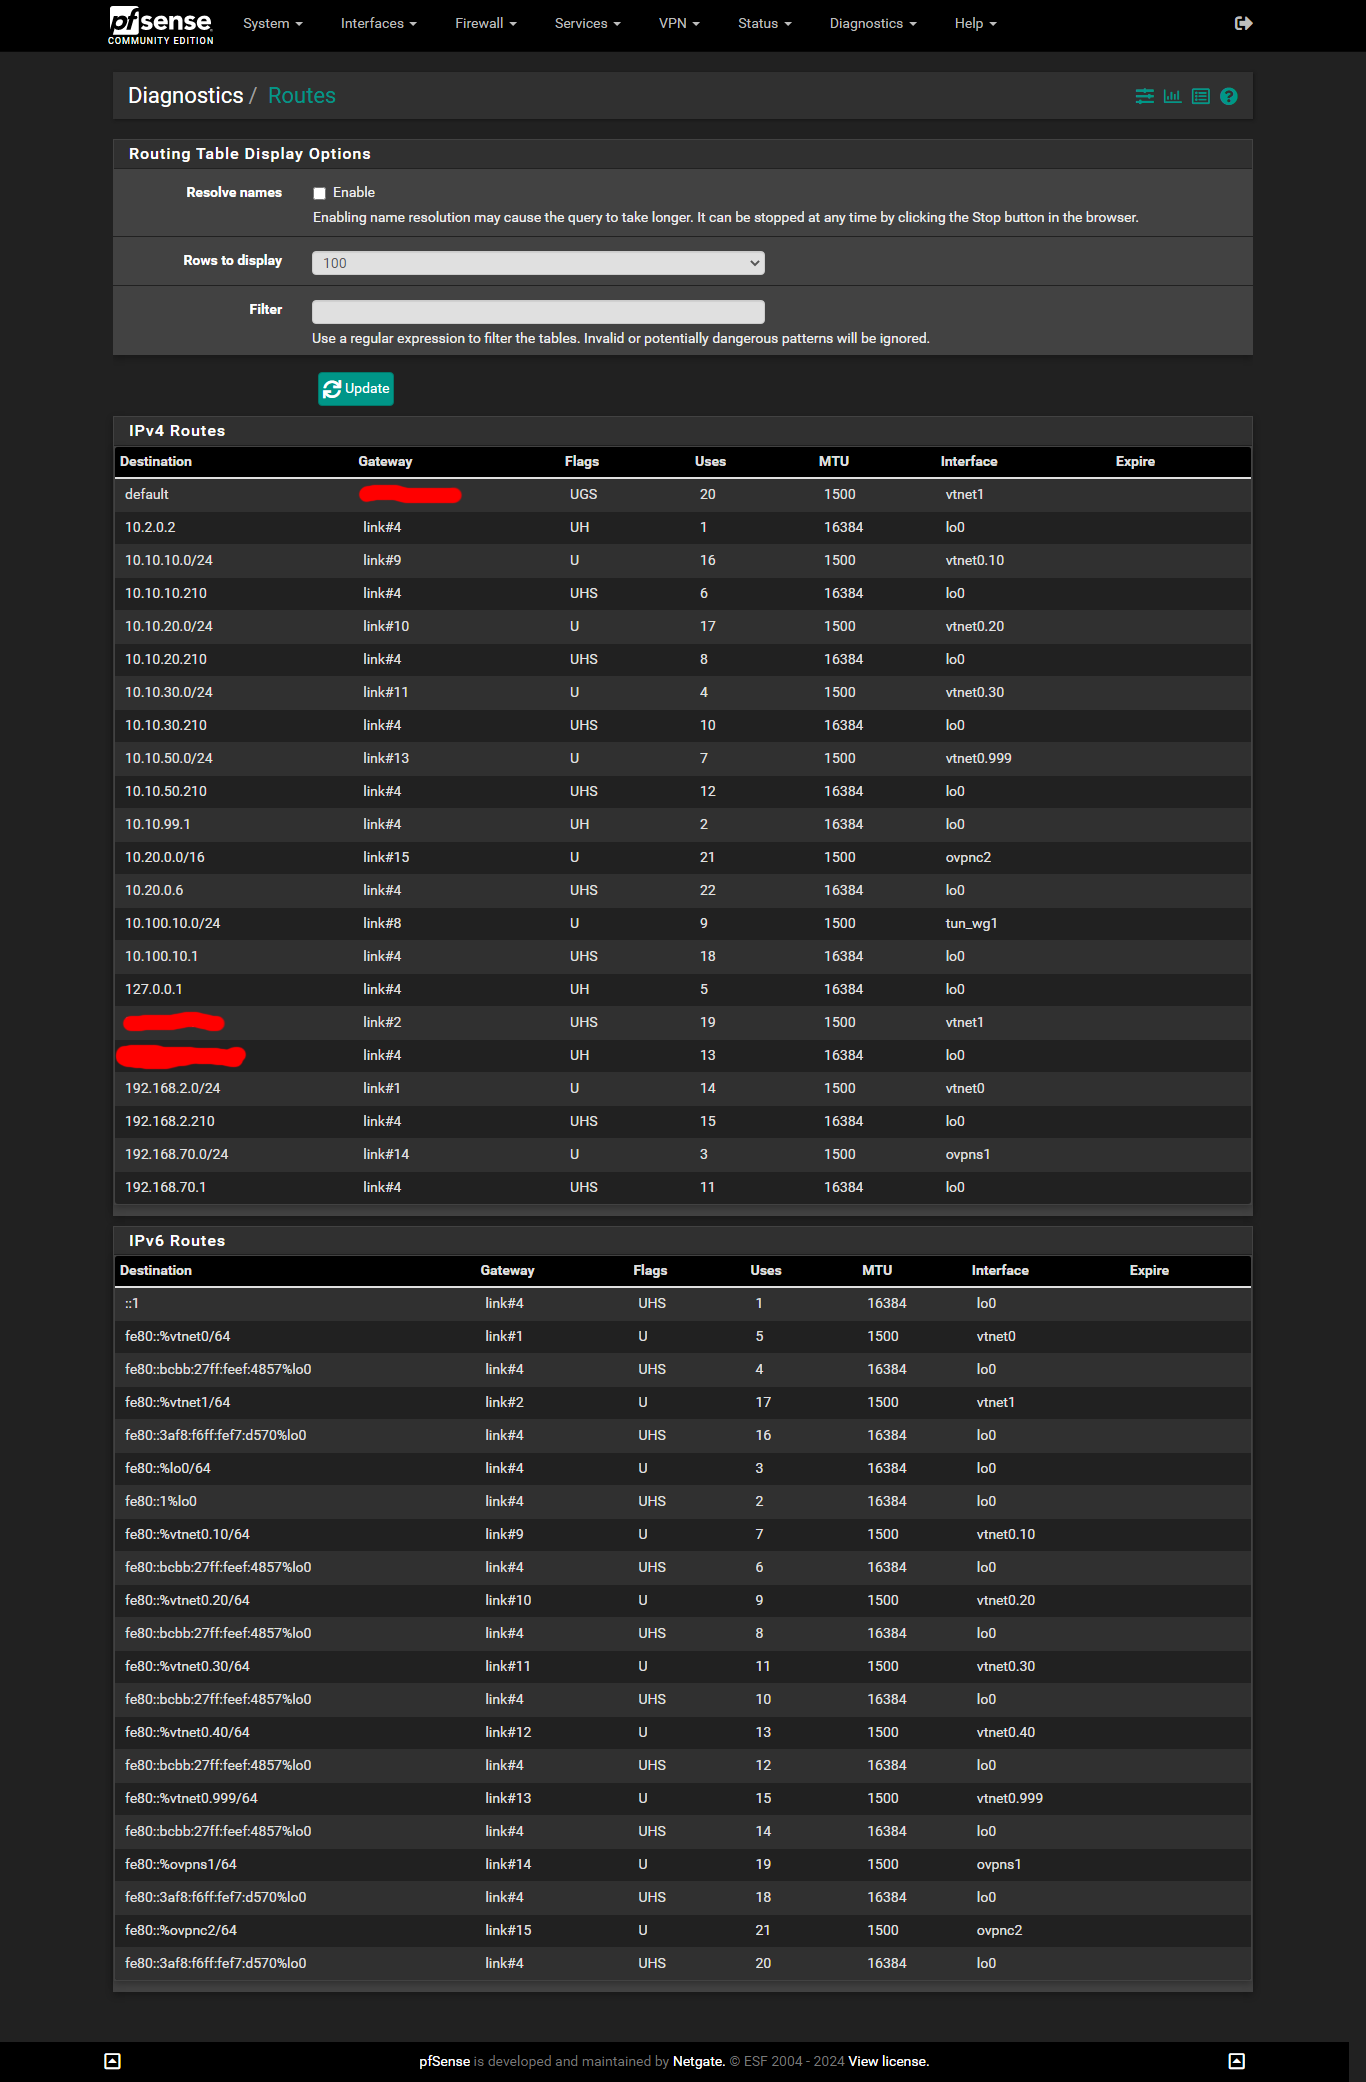Select IPv6 destination fe80::%vtnet0.999/64
Viewport: 1366px width, 2082px height.
tap(191, 1798)
